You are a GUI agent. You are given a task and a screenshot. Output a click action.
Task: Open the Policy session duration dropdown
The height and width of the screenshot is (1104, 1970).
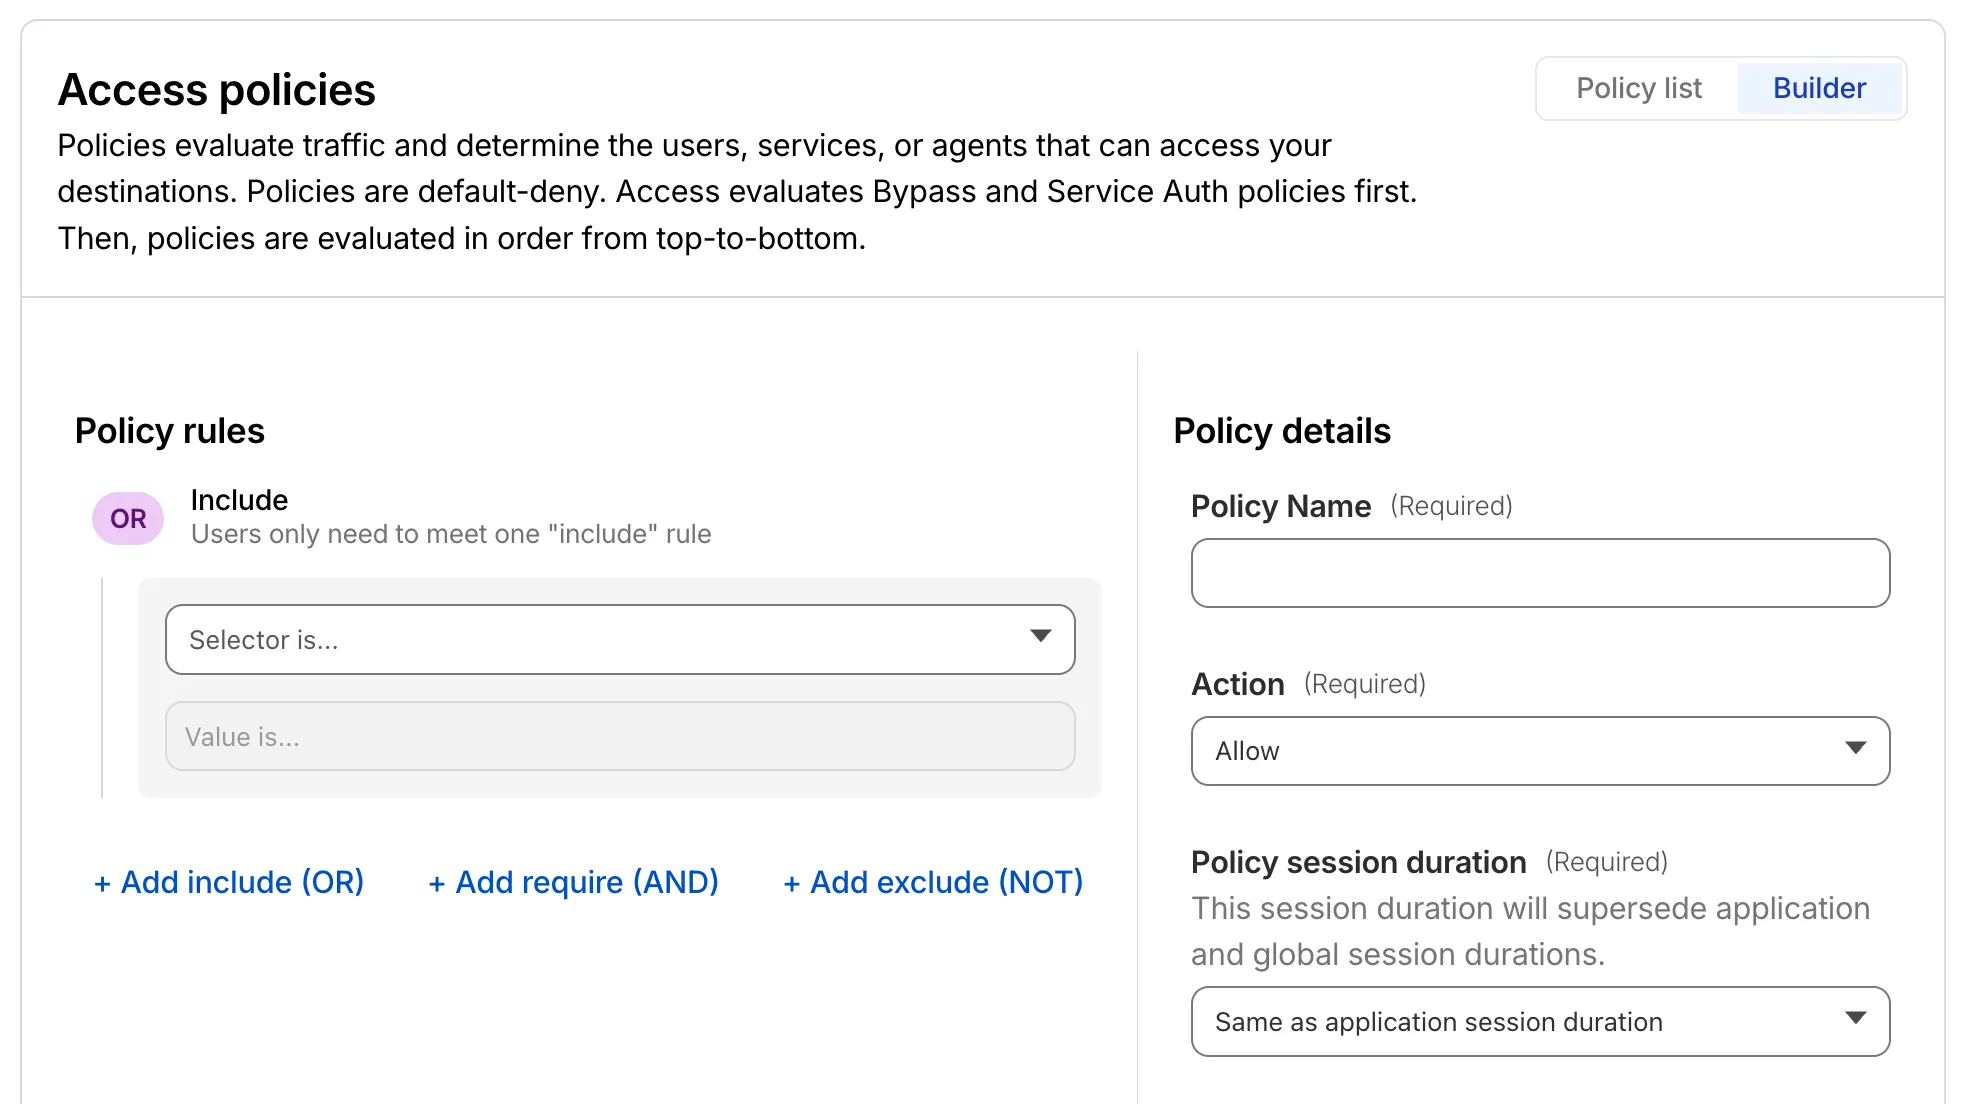pos(1540,1021)
